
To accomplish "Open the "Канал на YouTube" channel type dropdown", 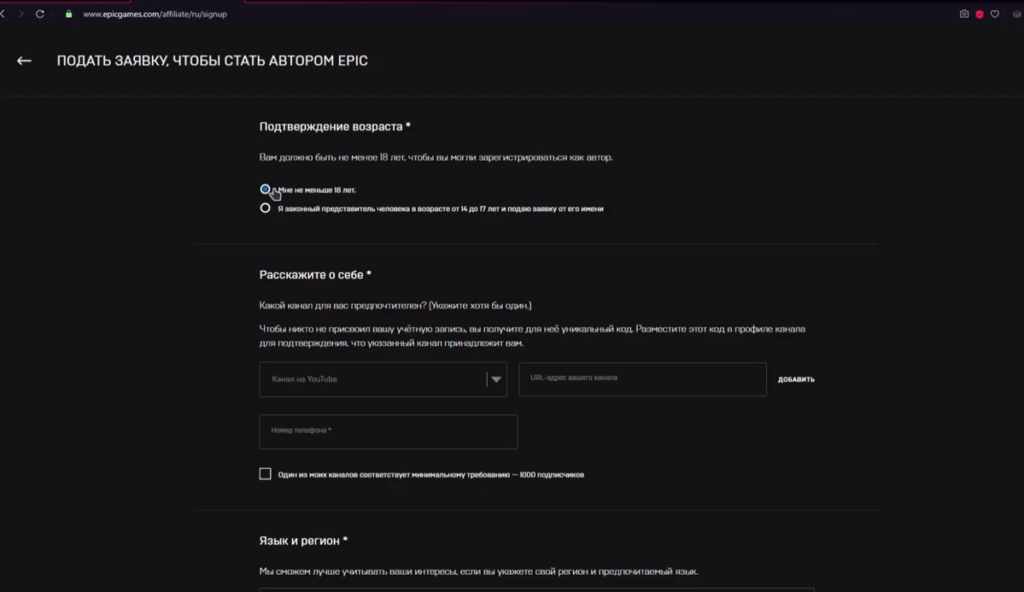I will (372, 379).
